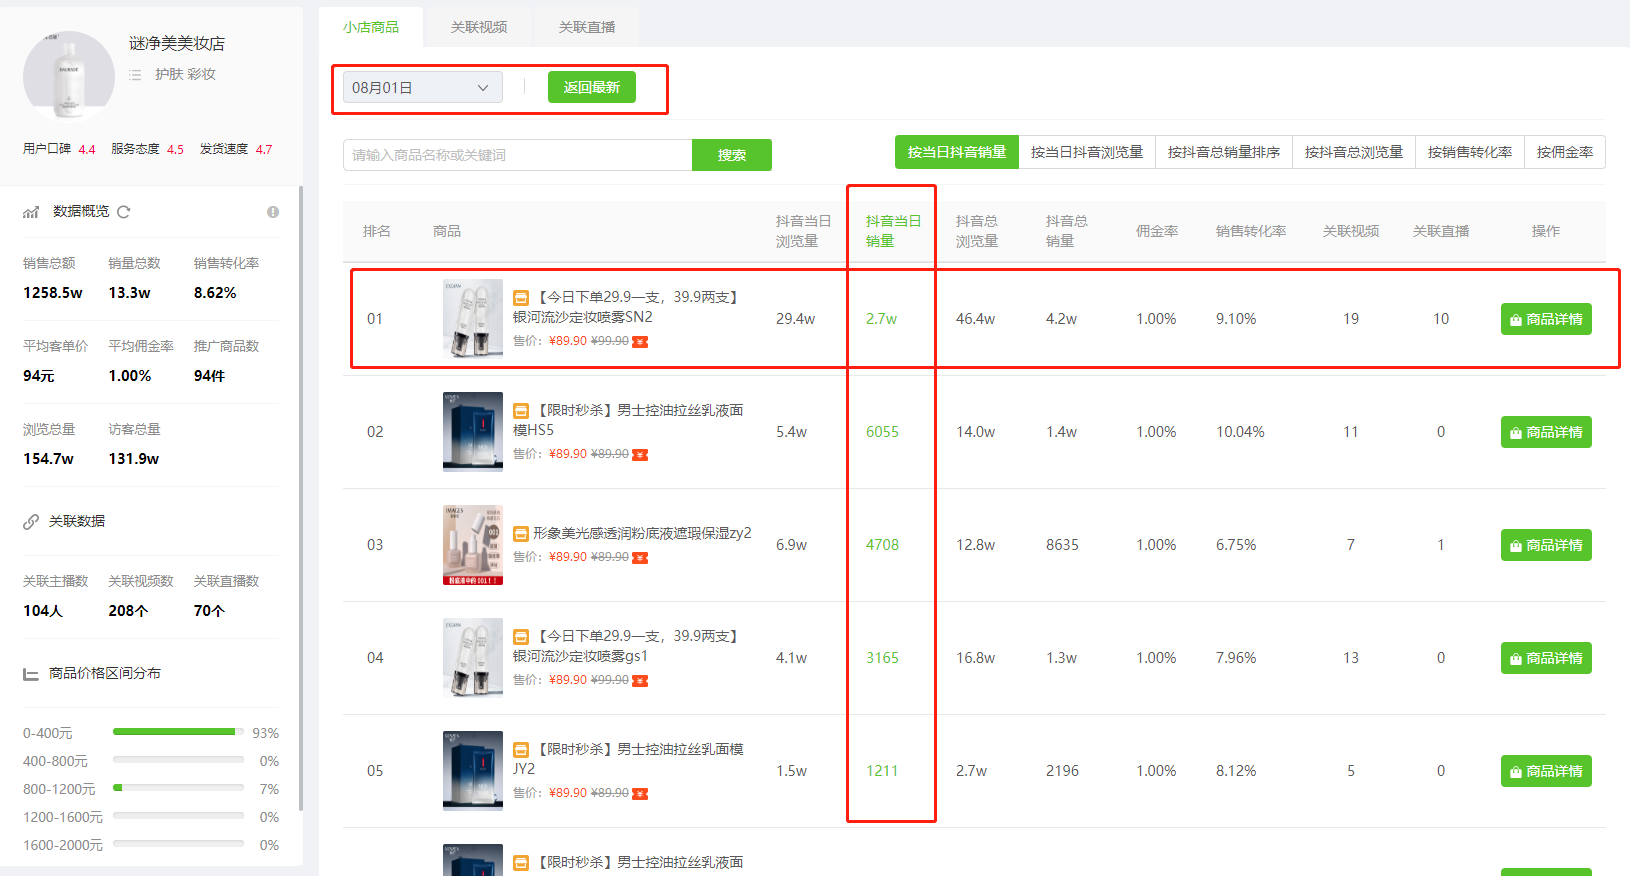Screen dimensions: 1630x876
Task: Open the 08月01日 date dropdown
Action: coord(422,88)
